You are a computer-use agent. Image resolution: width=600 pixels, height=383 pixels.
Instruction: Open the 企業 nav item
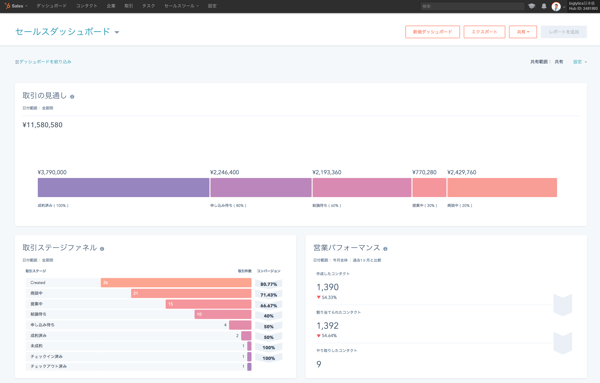click(x=111, y=6)
